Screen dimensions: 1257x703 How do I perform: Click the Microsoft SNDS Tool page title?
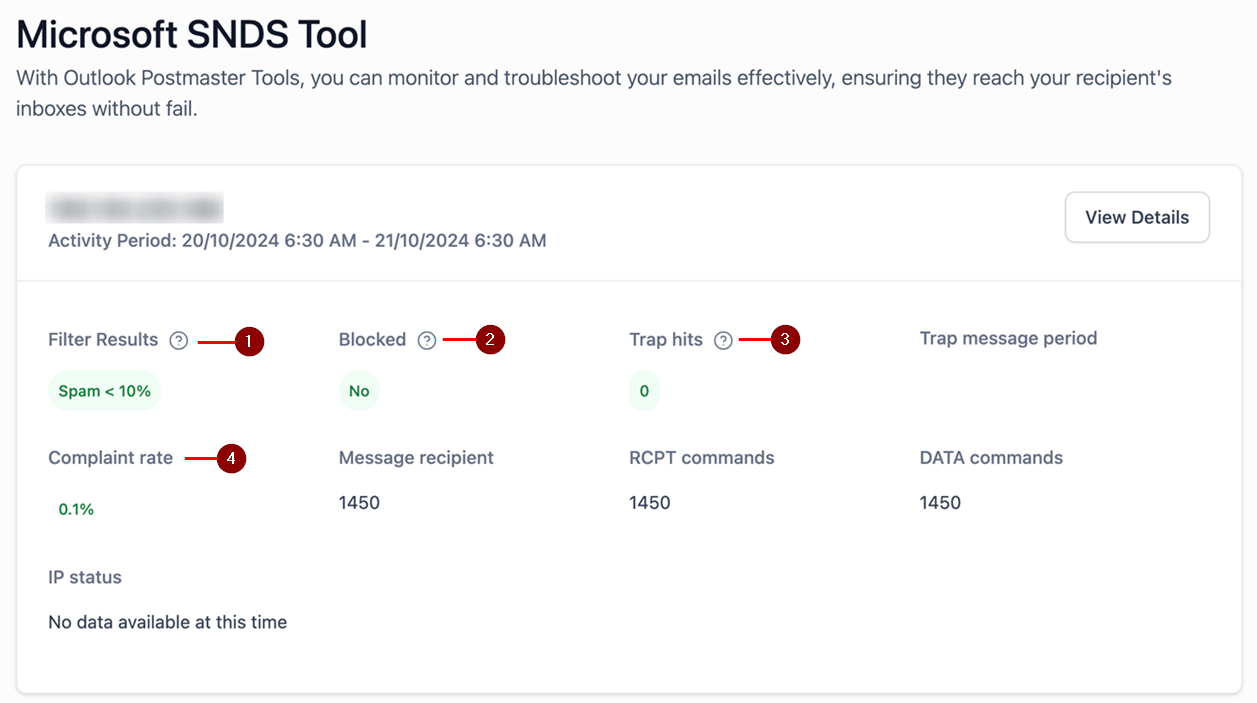tap(192, 35)
